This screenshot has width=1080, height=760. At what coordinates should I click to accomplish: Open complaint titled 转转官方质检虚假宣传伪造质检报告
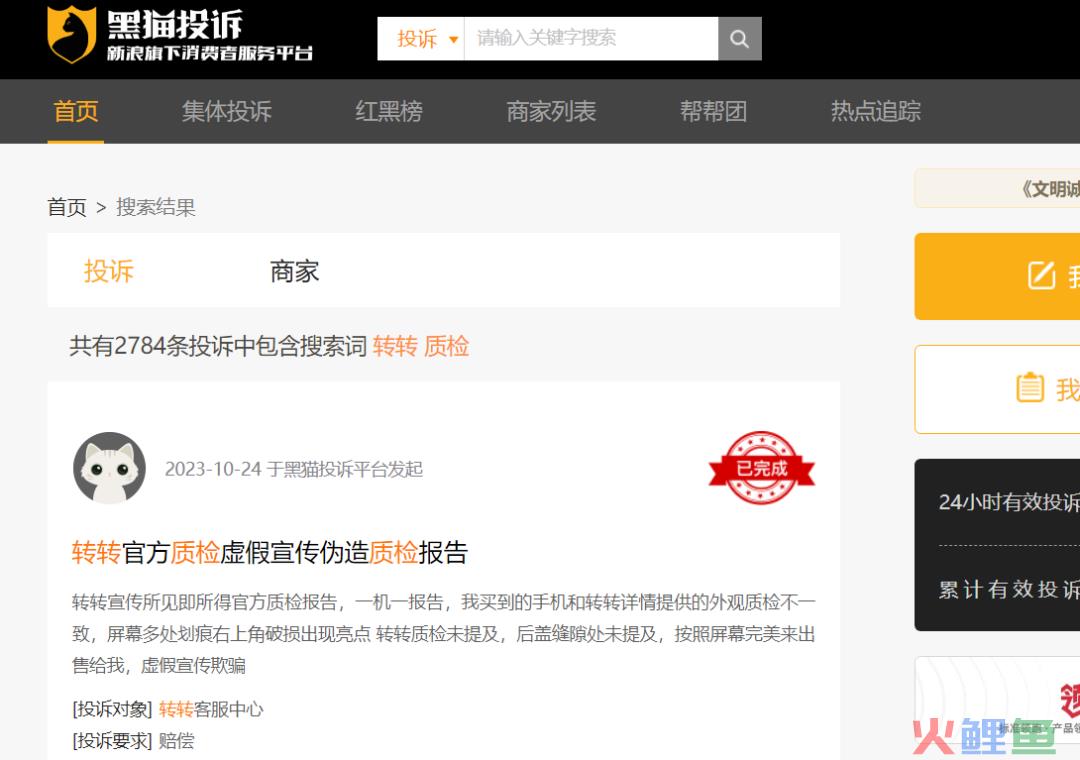270,553
